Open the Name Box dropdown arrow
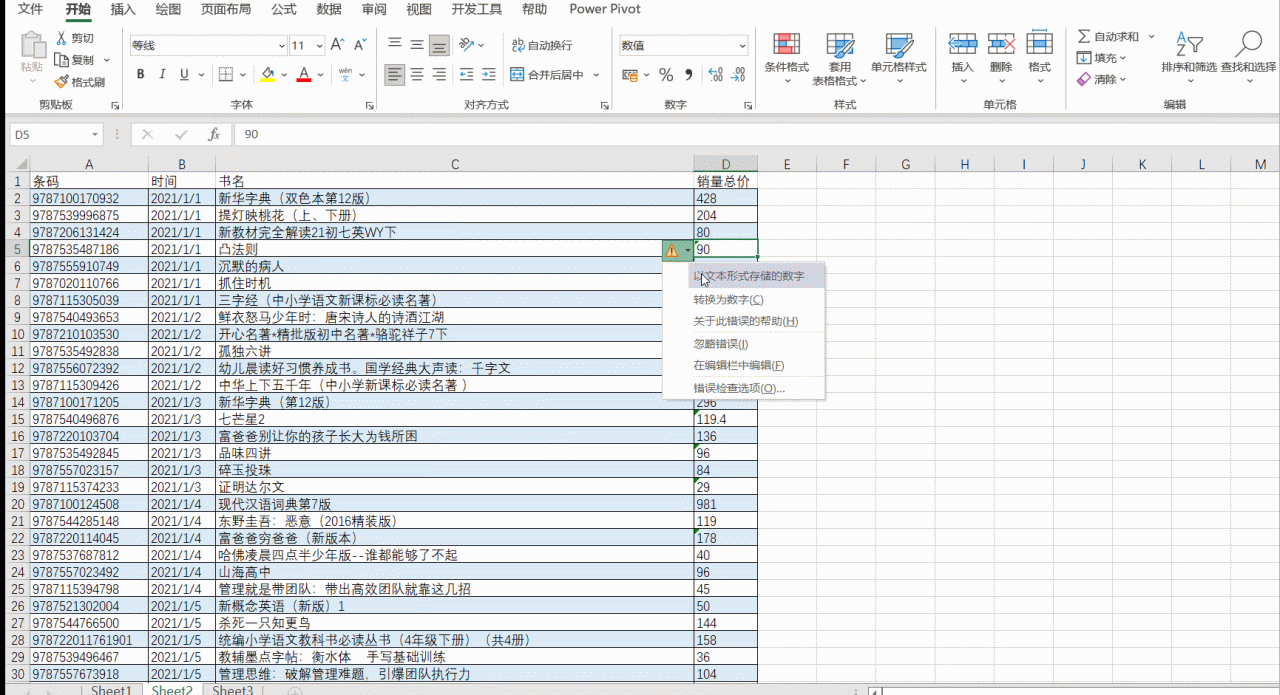The height and width of the screenshot is (695, 1280). click(95, 135)
